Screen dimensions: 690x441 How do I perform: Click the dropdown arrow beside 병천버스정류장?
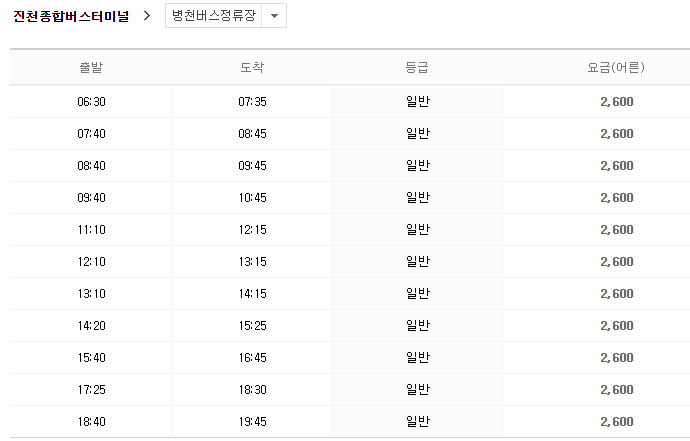(275, 16)
